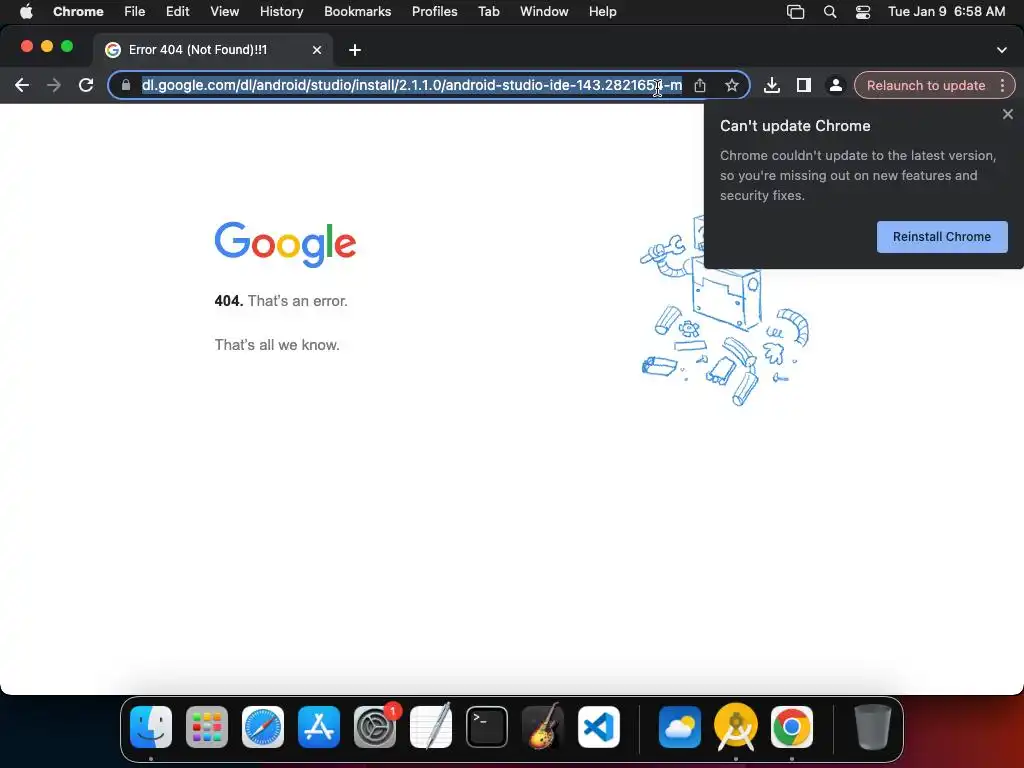Screen dimensions: 1024x768
Task: Click the 'That's all we know.' text
Action: point(277,345)
